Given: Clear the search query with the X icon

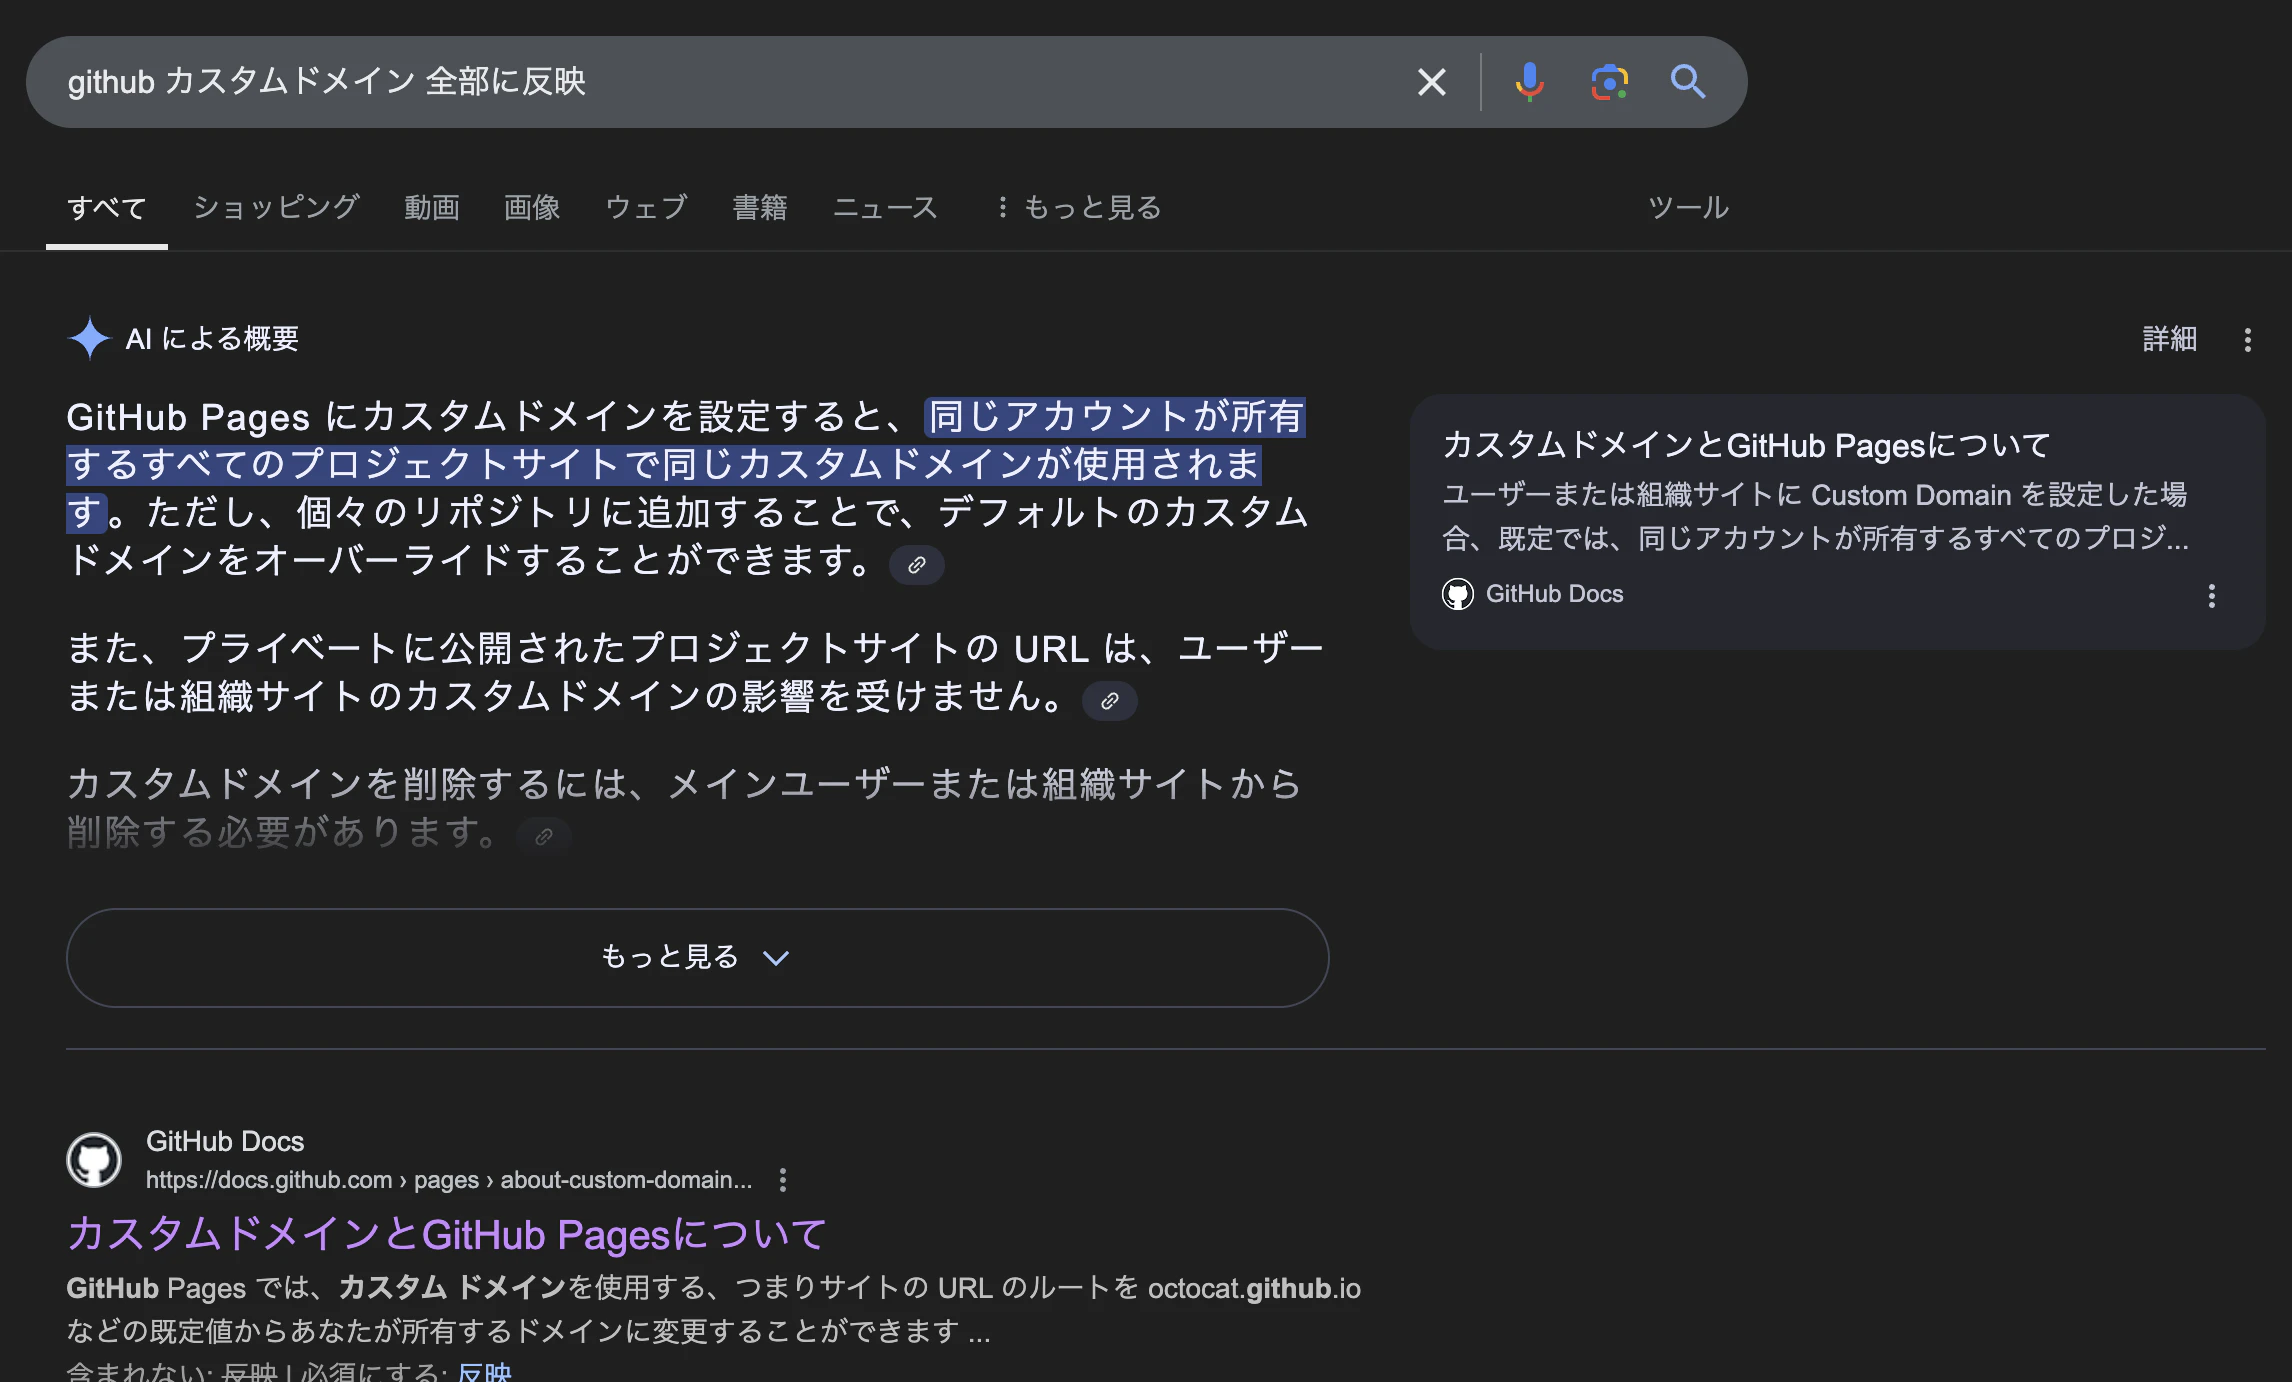Looking at the screenshot, I should click(1431, 82).
